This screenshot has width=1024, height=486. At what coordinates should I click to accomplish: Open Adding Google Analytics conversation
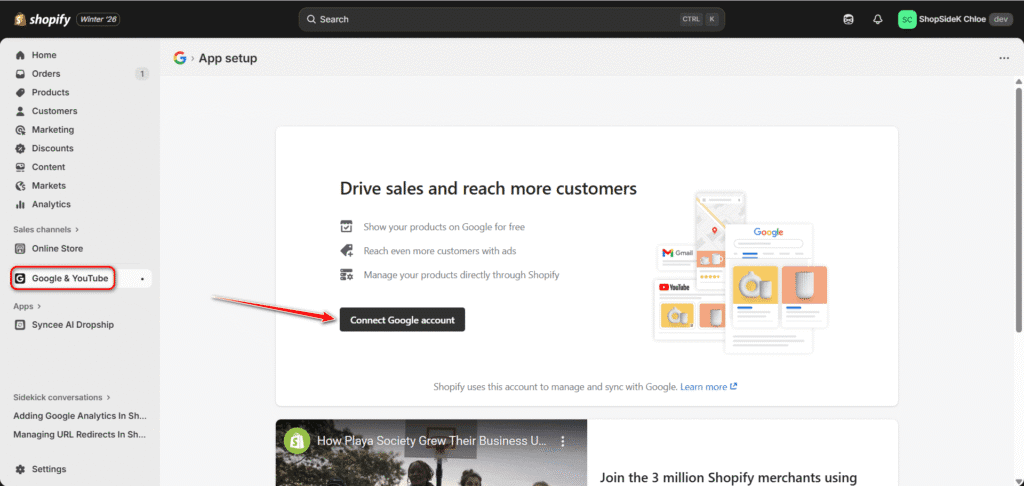[80, 415]
